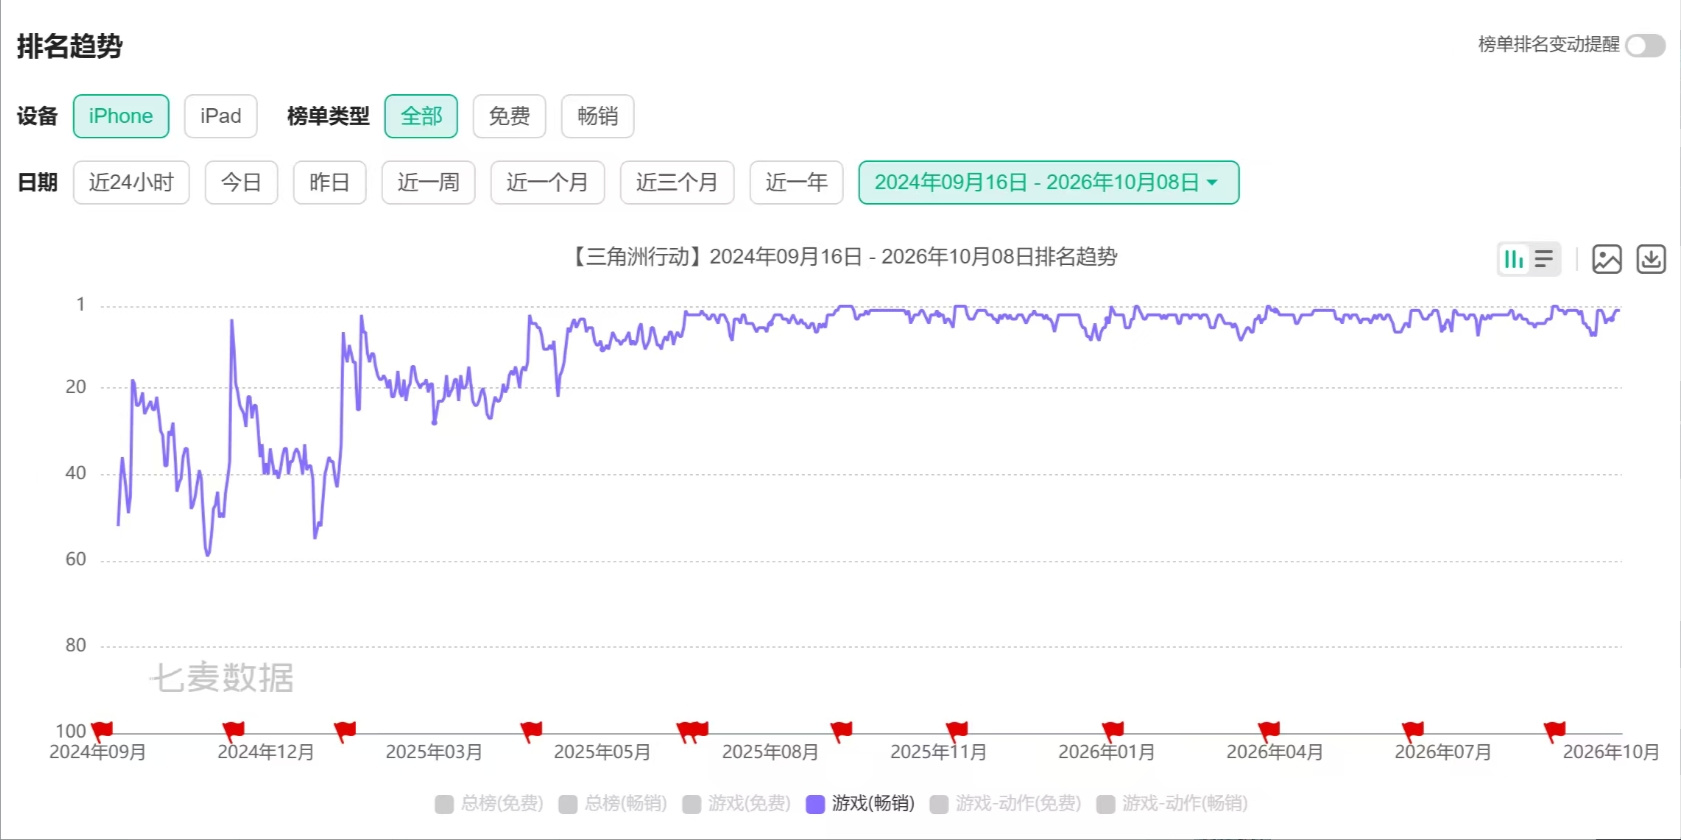
Task: Toggle 游戏(免费) legend series
Action: point(736,803)
